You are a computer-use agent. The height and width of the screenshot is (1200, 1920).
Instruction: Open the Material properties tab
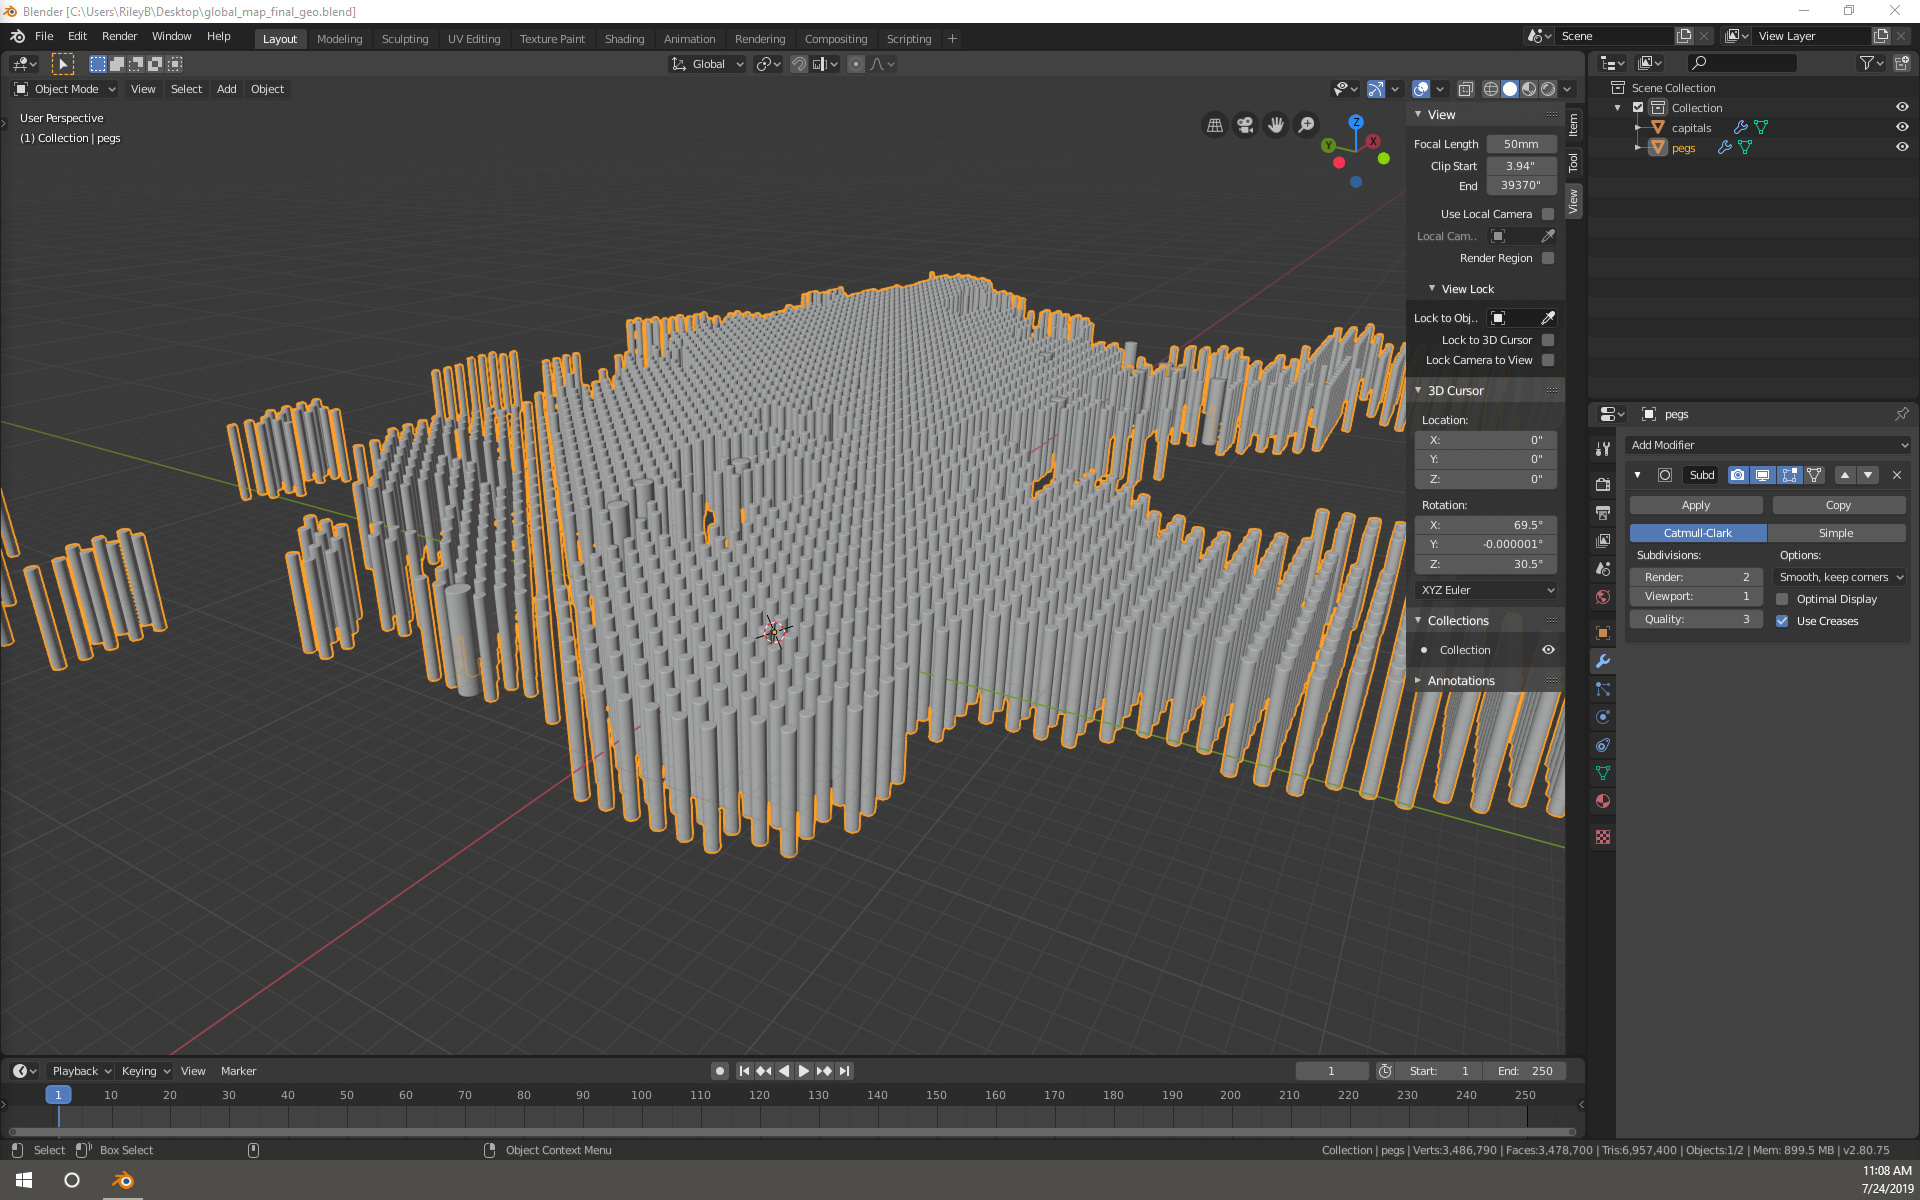(x=1603, y=800)
